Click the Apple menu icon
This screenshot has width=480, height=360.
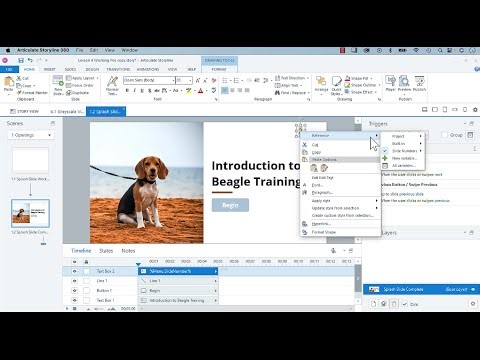pos(8,50)
